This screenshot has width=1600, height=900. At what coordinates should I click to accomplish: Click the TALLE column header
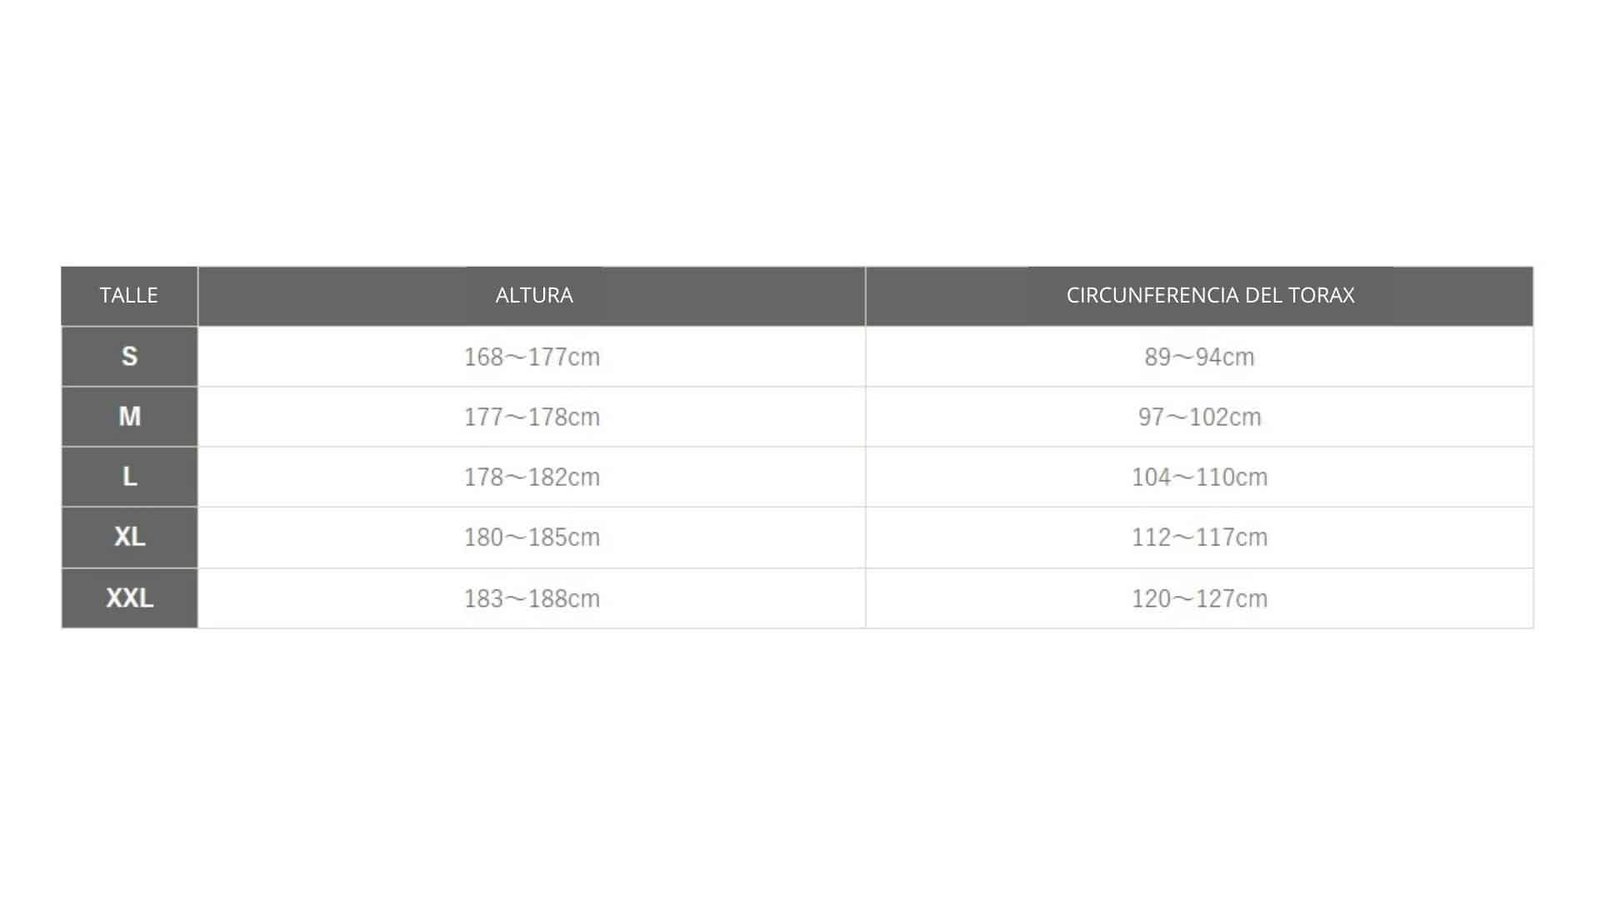(x=129, y=296)
